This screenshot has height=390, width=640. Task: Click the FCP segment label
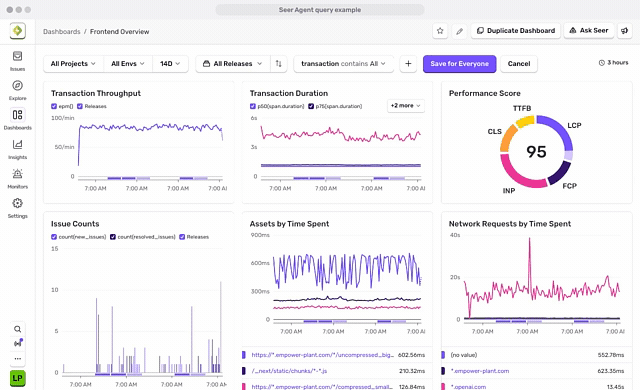569,186
